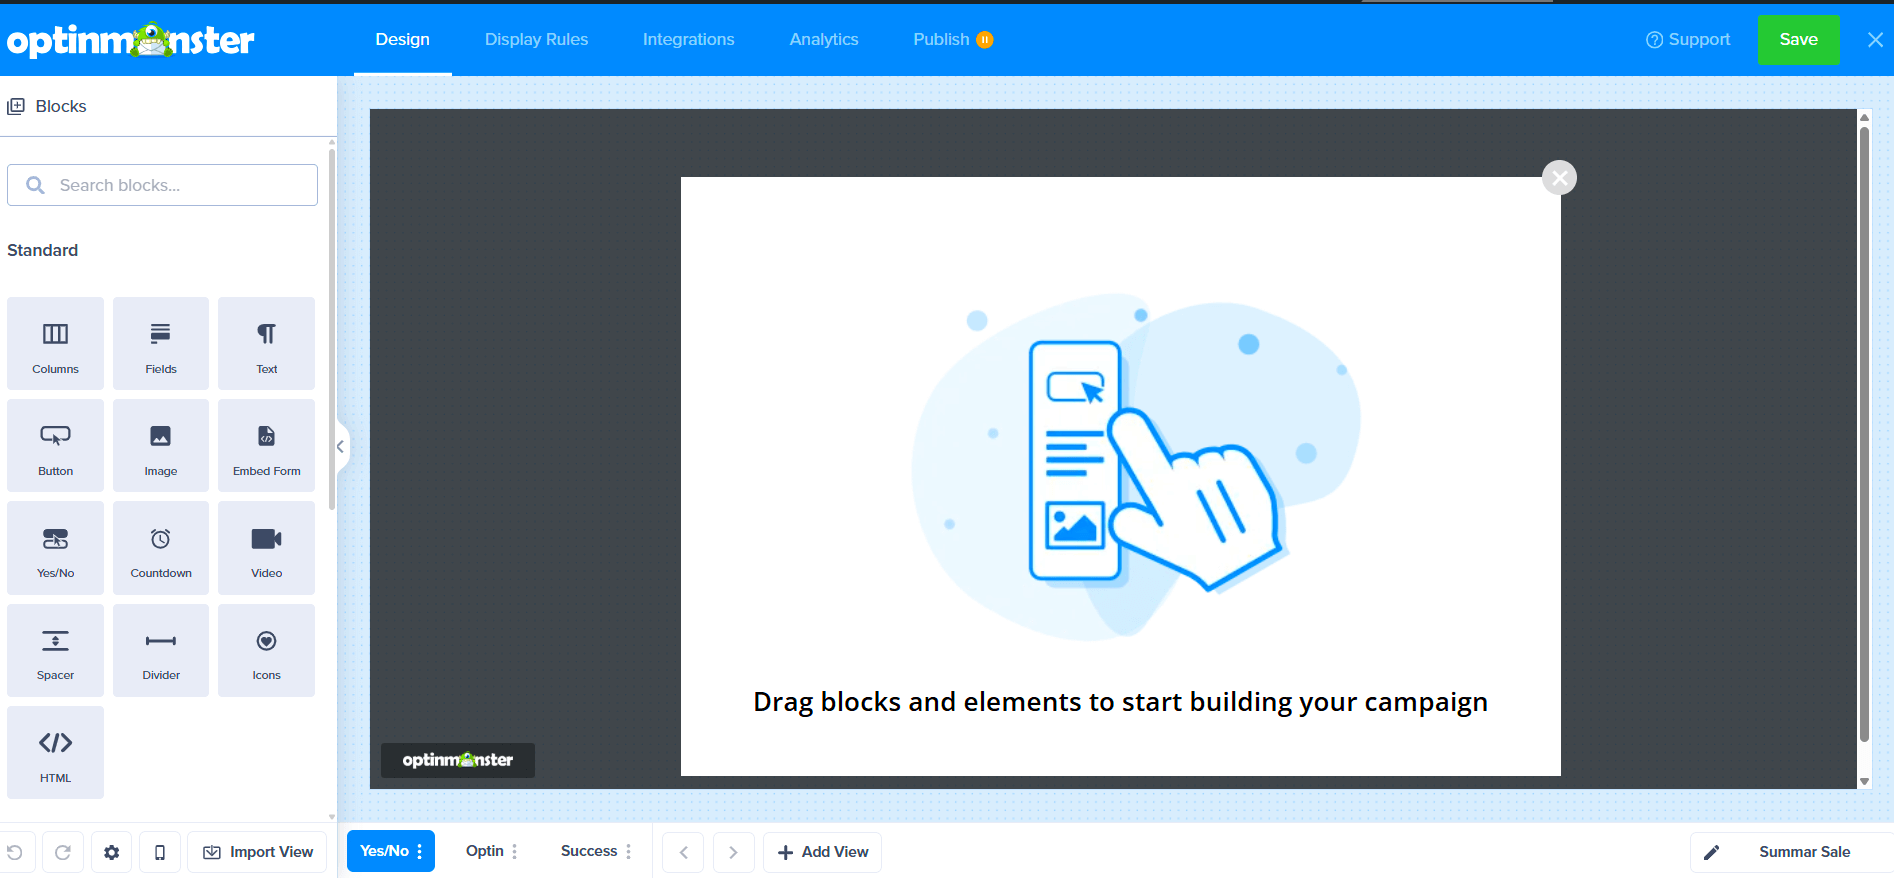Switch to mobile device preview

click(160, 852)
